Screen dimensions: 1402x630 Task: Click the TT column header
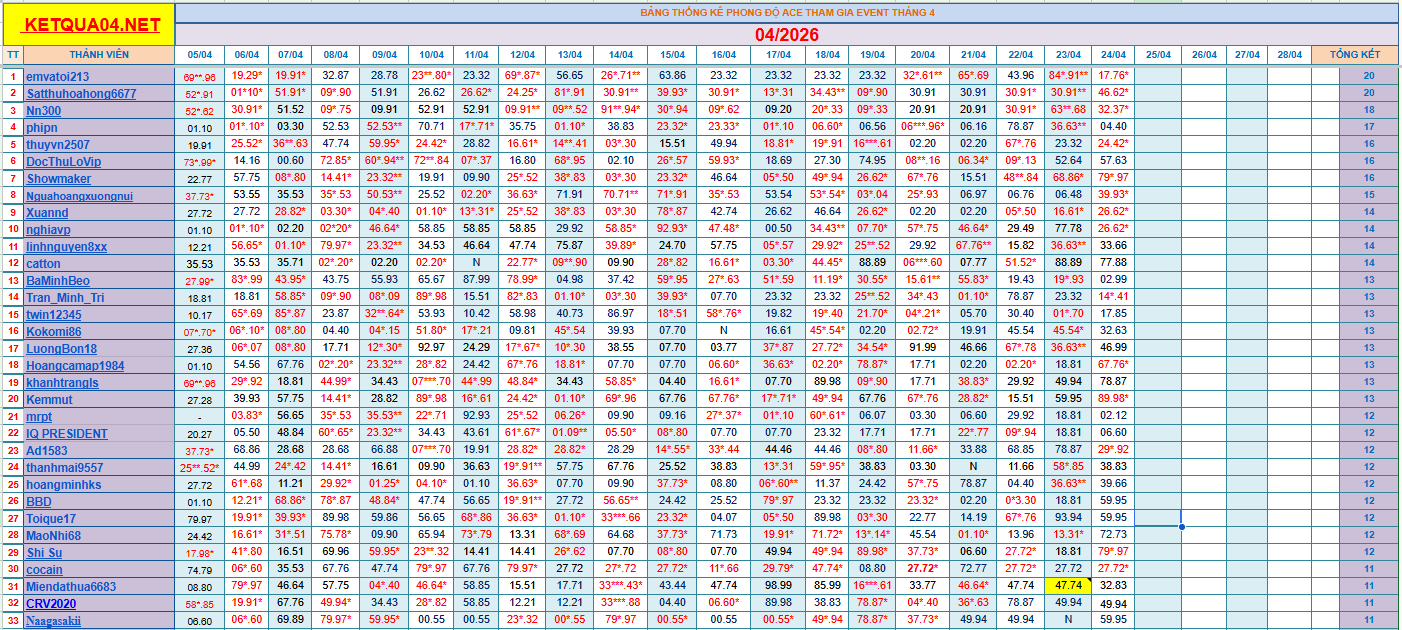(12, 54)
